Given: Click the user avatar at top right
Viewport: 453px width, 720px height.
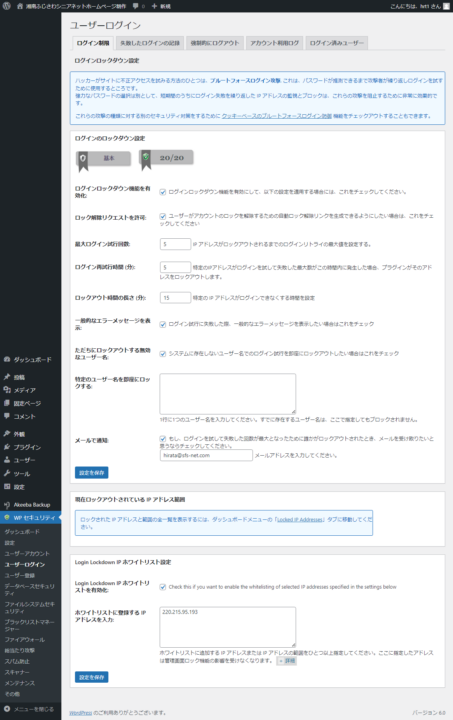Looking at the screenshot, I should 446,6.
